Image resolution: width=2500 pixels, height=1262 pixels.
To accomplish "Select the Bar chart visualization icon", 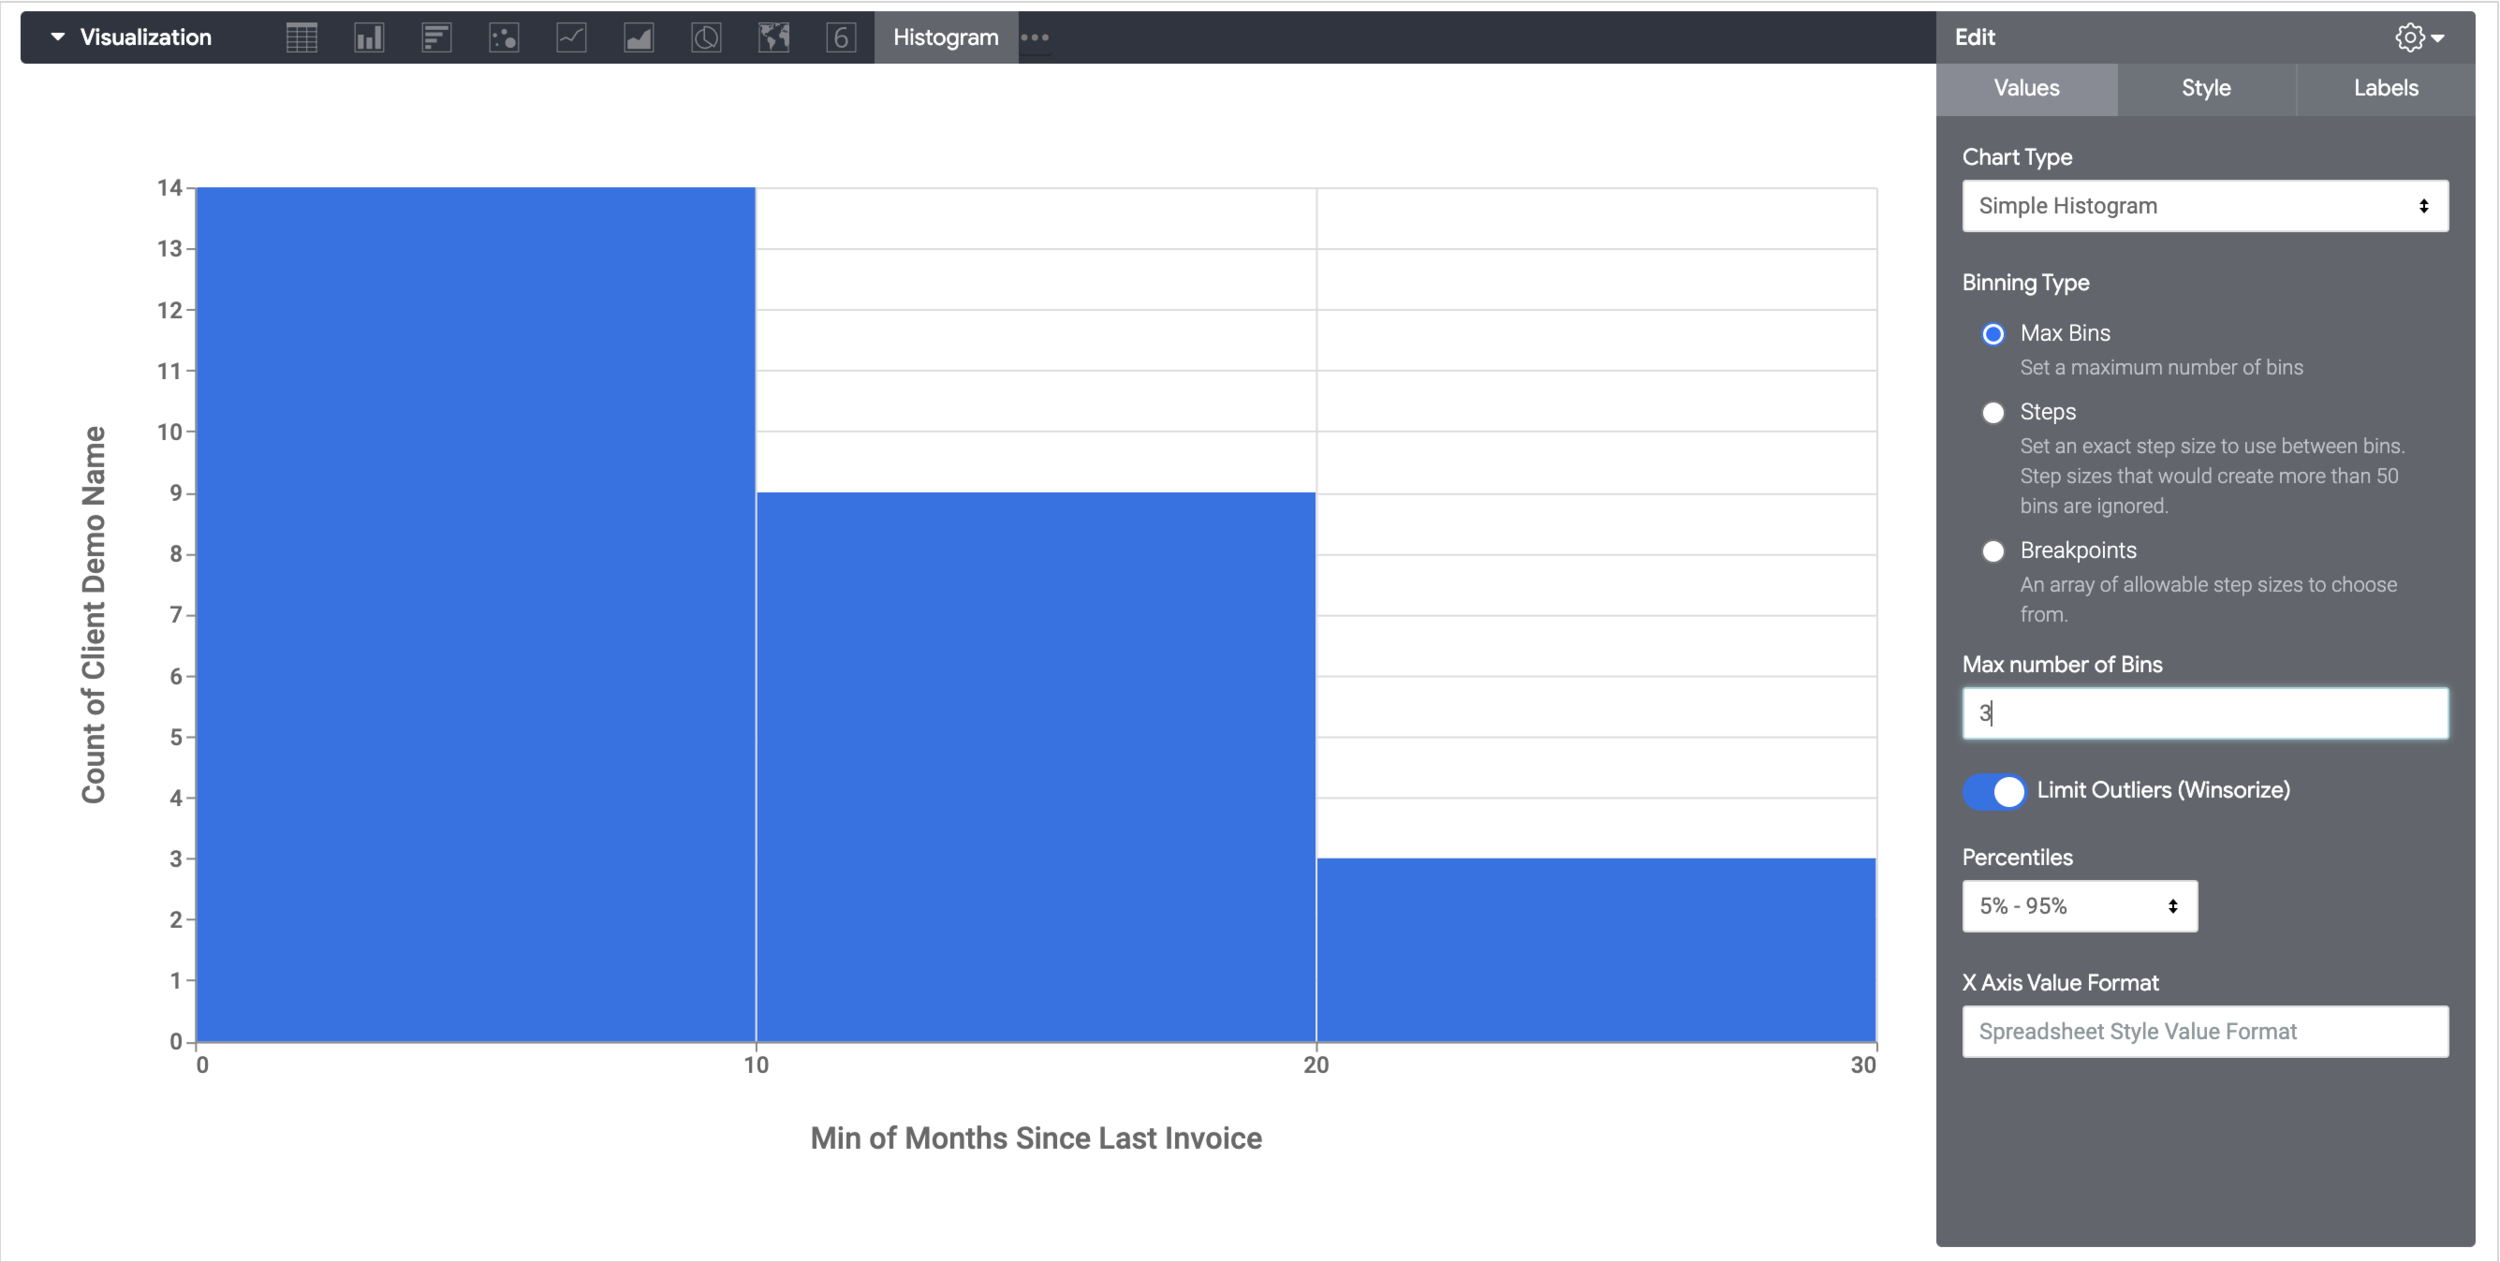I will click(x=436, y=38).
